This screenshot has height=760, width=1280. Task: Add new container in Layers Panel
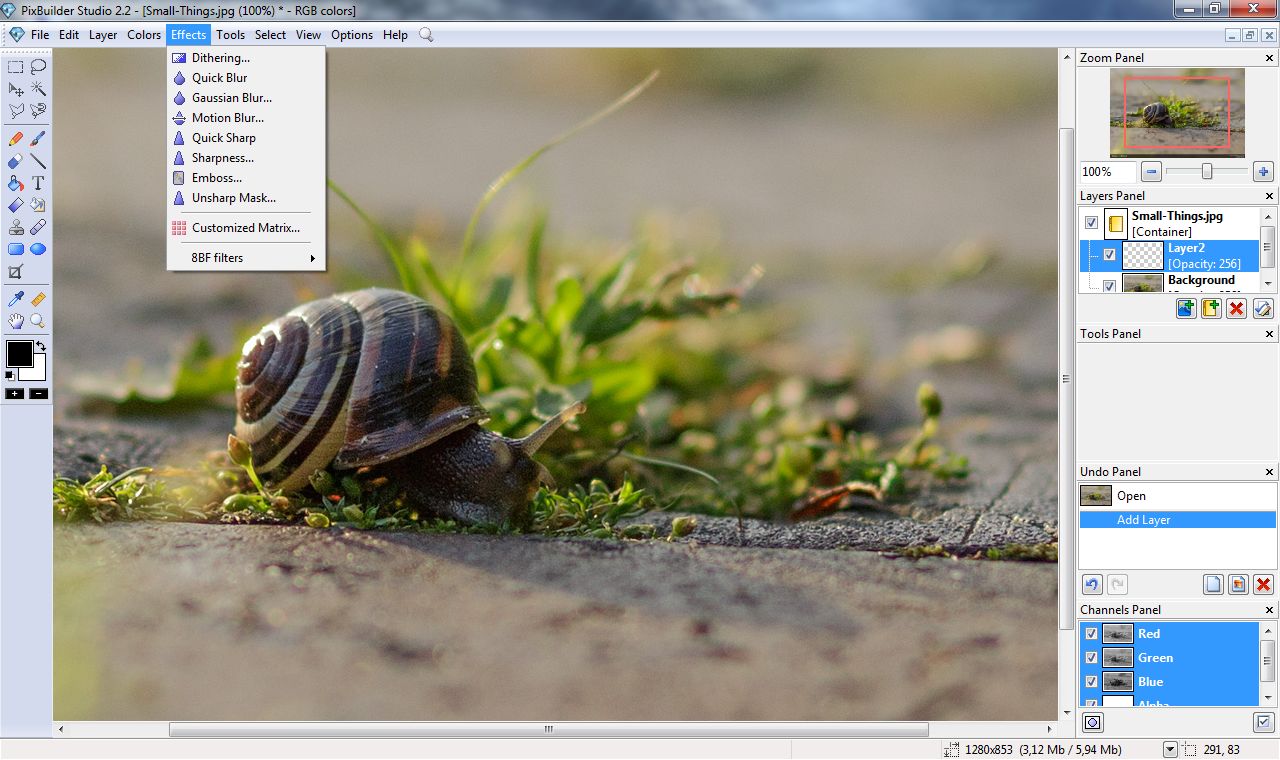(x=1211, y=308)
